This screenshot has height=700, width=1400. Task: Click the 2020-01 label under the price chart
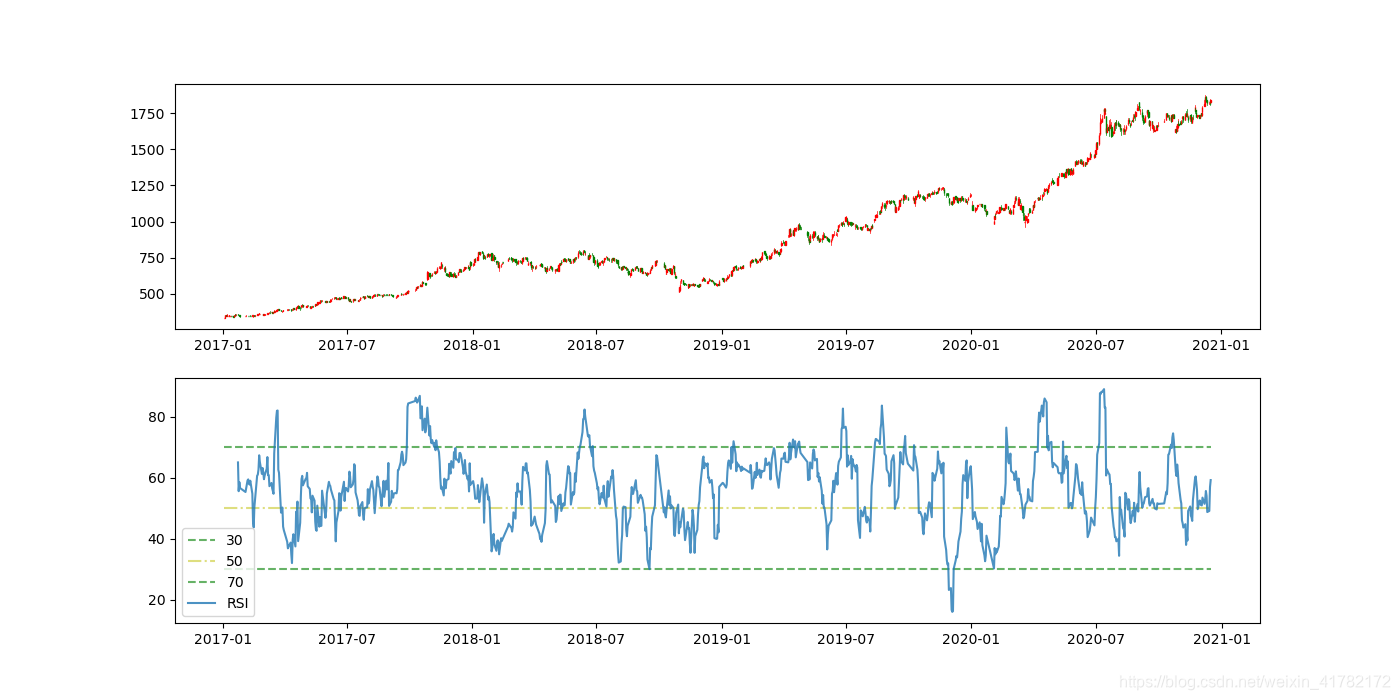click(971, 345)
